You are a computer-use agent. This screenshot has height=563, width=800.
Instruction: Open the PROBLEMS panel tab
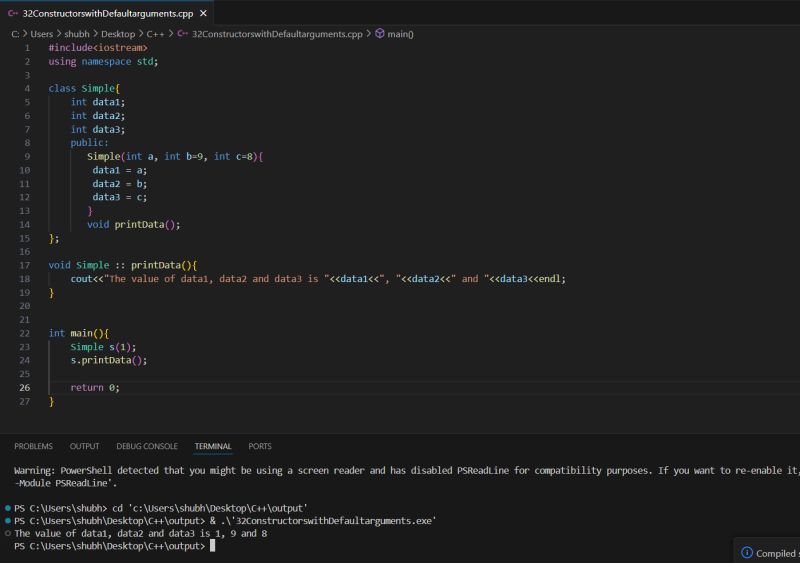pyautogui.click(x=33, y=446)
